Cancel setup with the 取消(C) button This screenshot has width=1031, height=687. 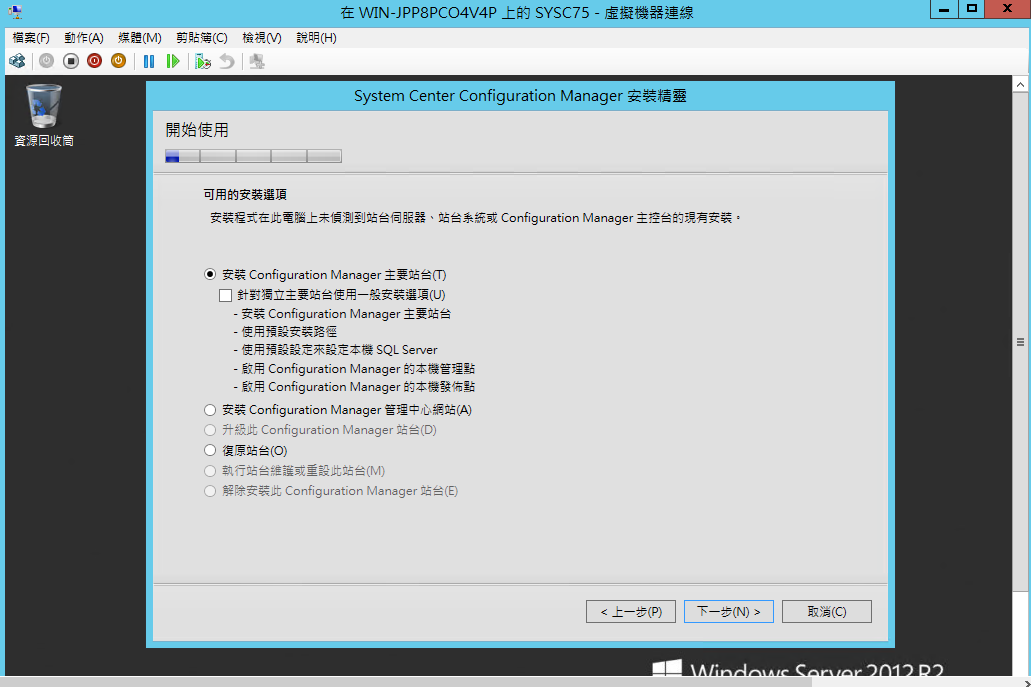(827, 611)
